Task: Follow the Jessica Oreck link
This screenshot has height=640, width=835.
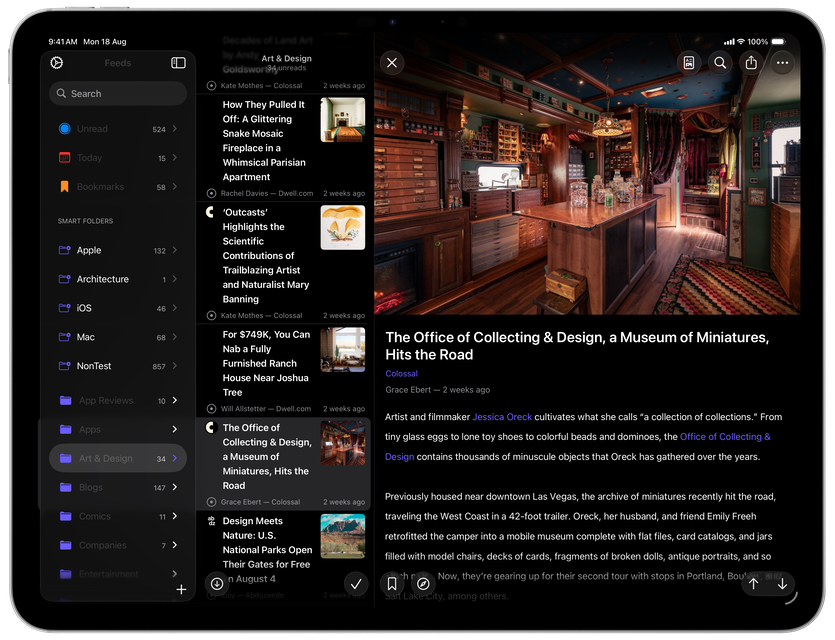Action: [502, 417]
